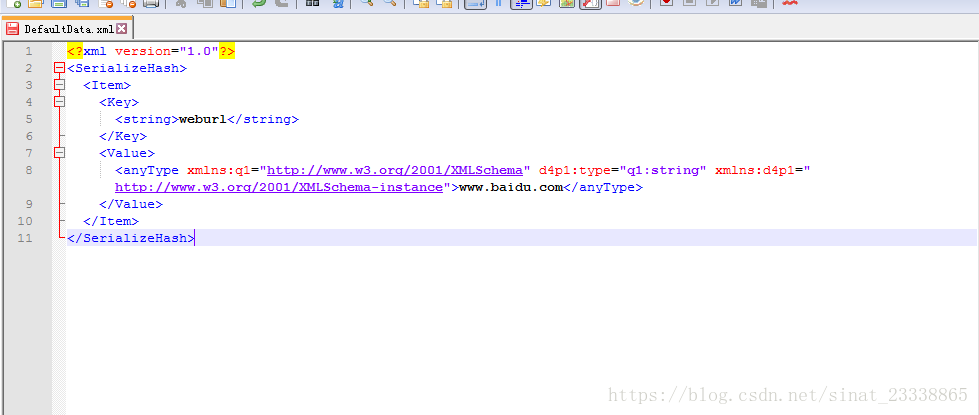The image size is (979, 415).
Task: Collapse the Item node fold marker
Action: pyautogui.click(x=59, y=85)
